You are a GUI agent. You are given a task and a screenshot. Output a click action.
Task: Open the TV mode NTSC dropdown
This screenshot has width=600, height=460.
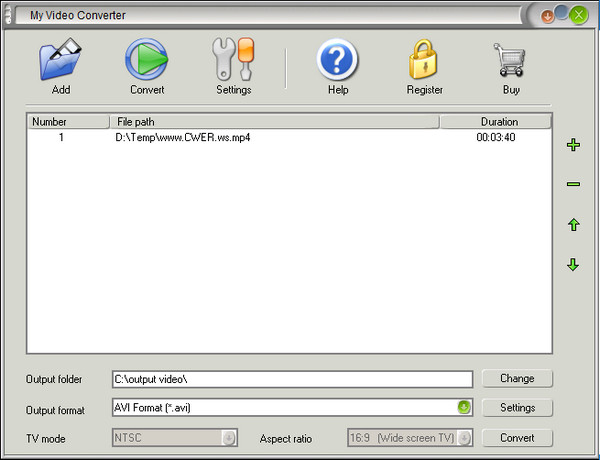(x=229, y=438)
